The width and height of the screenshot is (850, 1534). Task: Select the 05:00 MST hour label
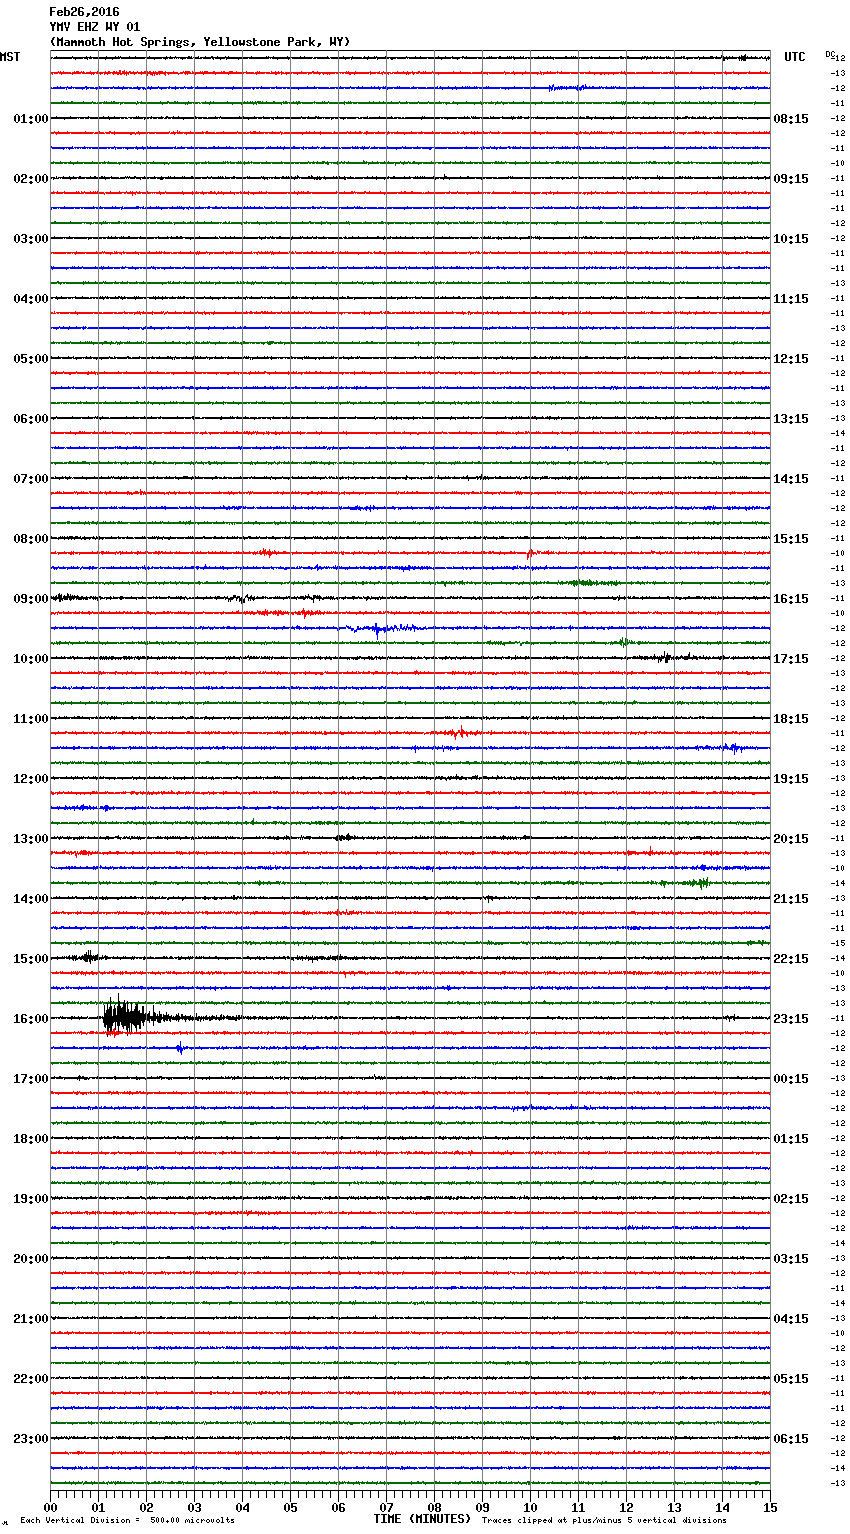pos(31,359)
